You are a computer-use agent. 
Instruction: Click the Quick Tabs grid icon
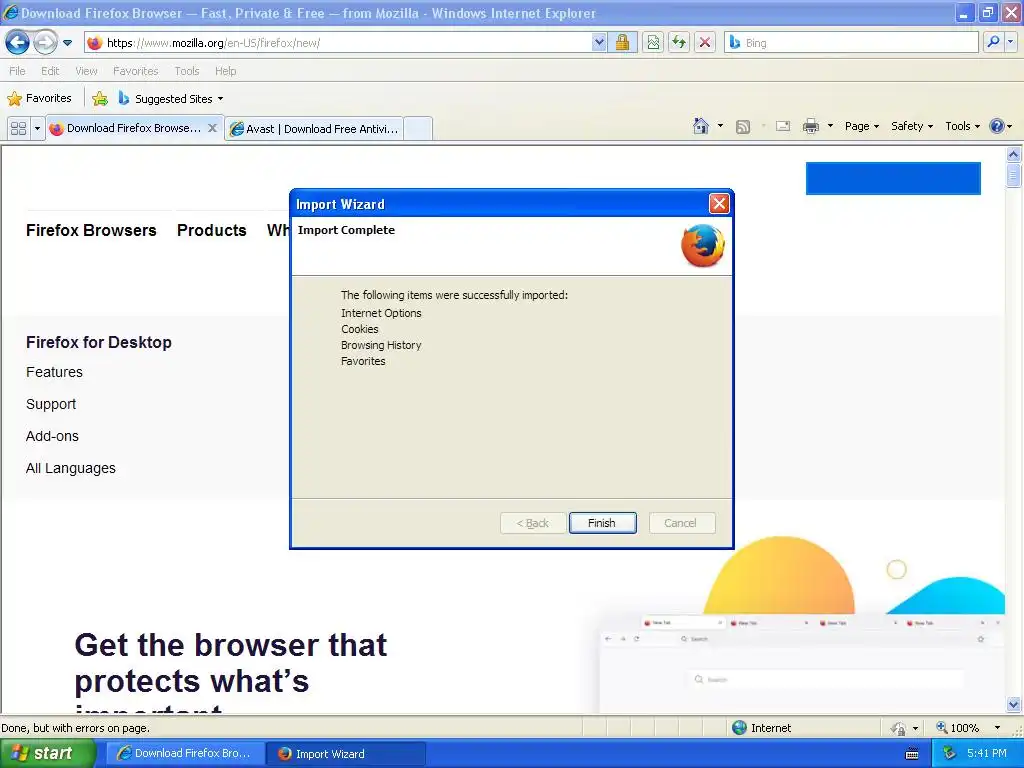[x=18, y=128]
